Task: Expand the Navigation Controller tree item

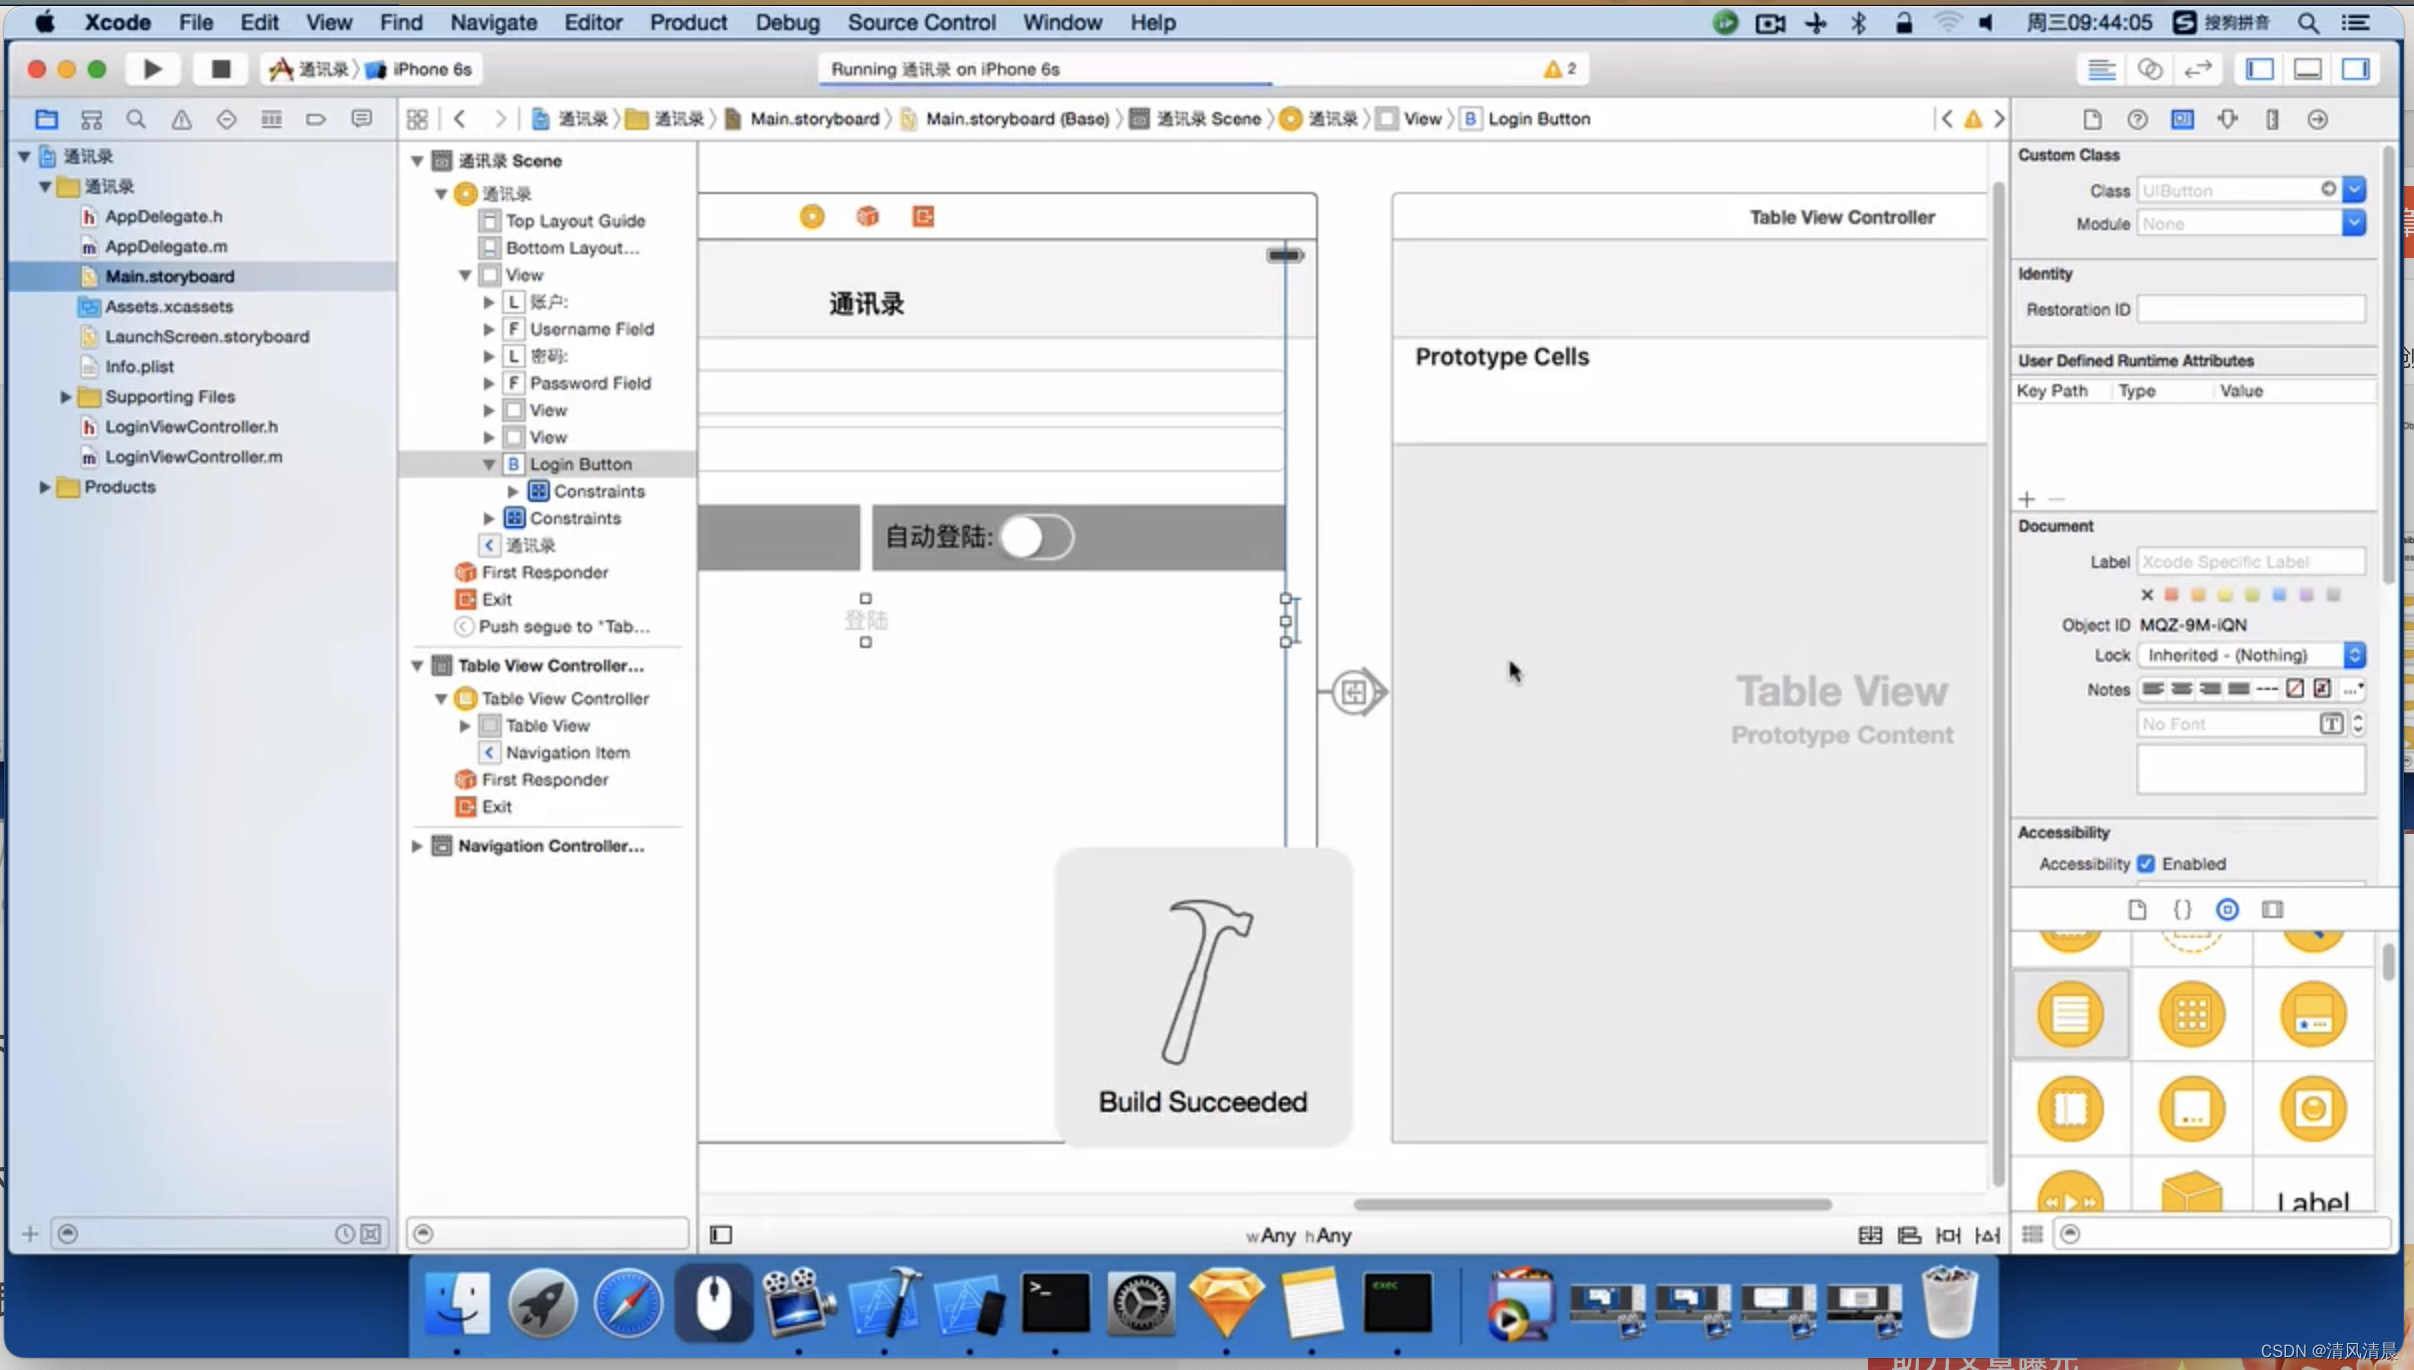Action: point(418,846)
